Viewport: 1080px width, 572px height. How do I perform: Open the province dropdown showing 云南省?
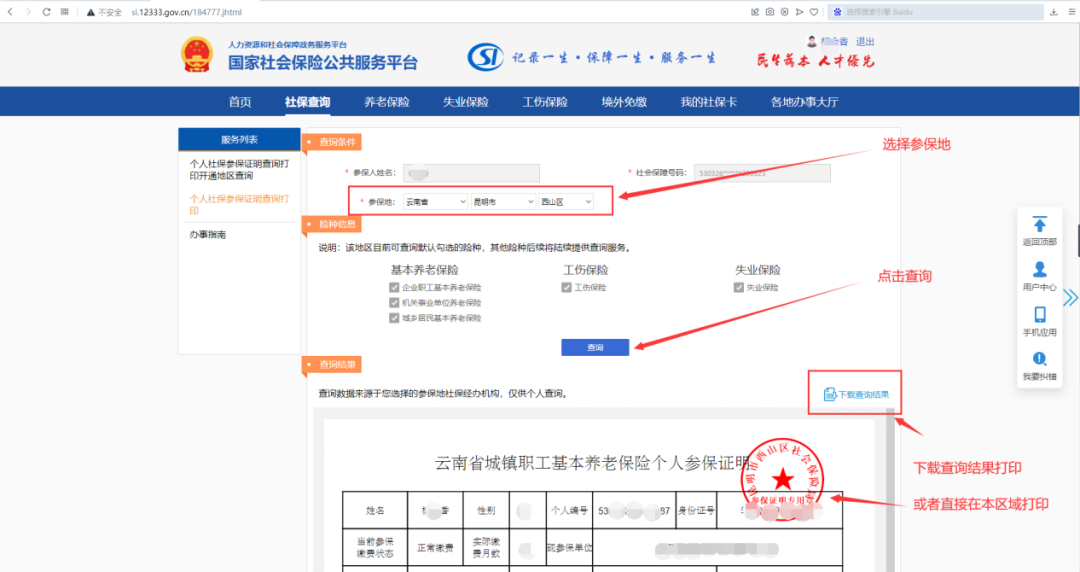coord(436,202)
